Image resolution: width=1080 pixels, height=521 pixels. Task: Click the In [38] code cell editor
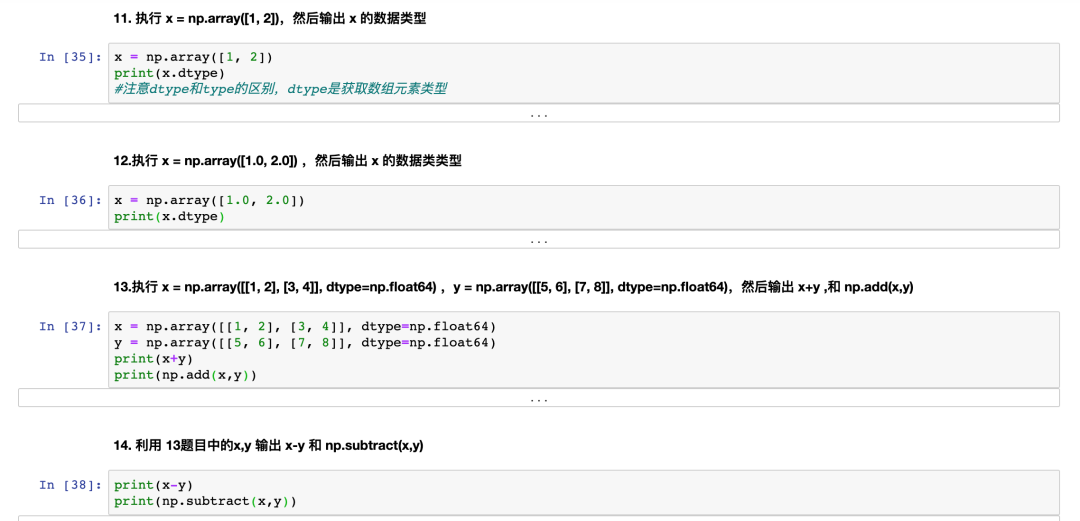click(x=583, y=493)
